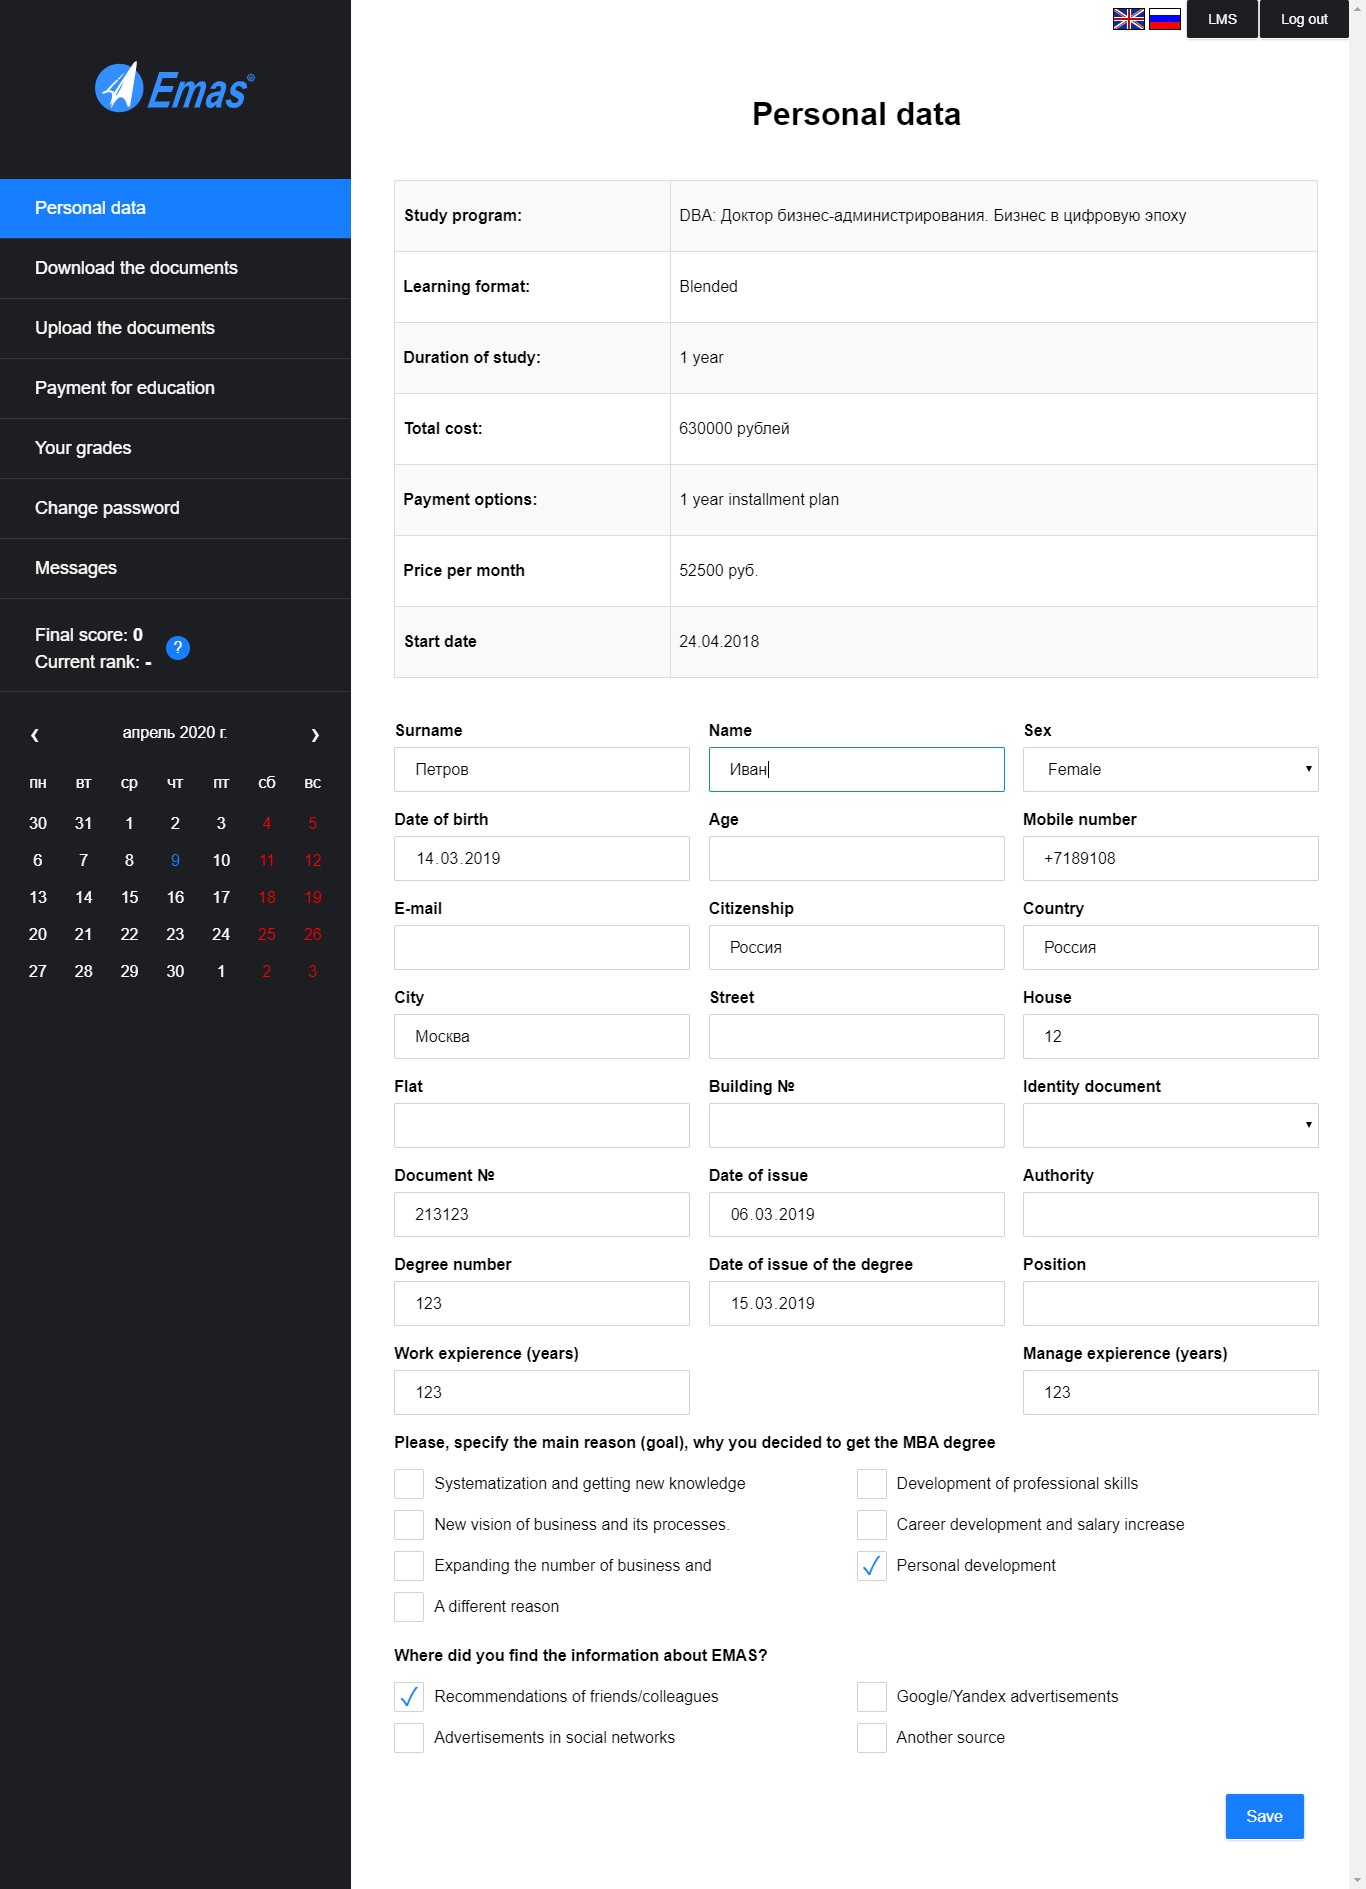Click the City field with Москва
Viewport: 1366px width, 1889px height.
(542, 1036)
